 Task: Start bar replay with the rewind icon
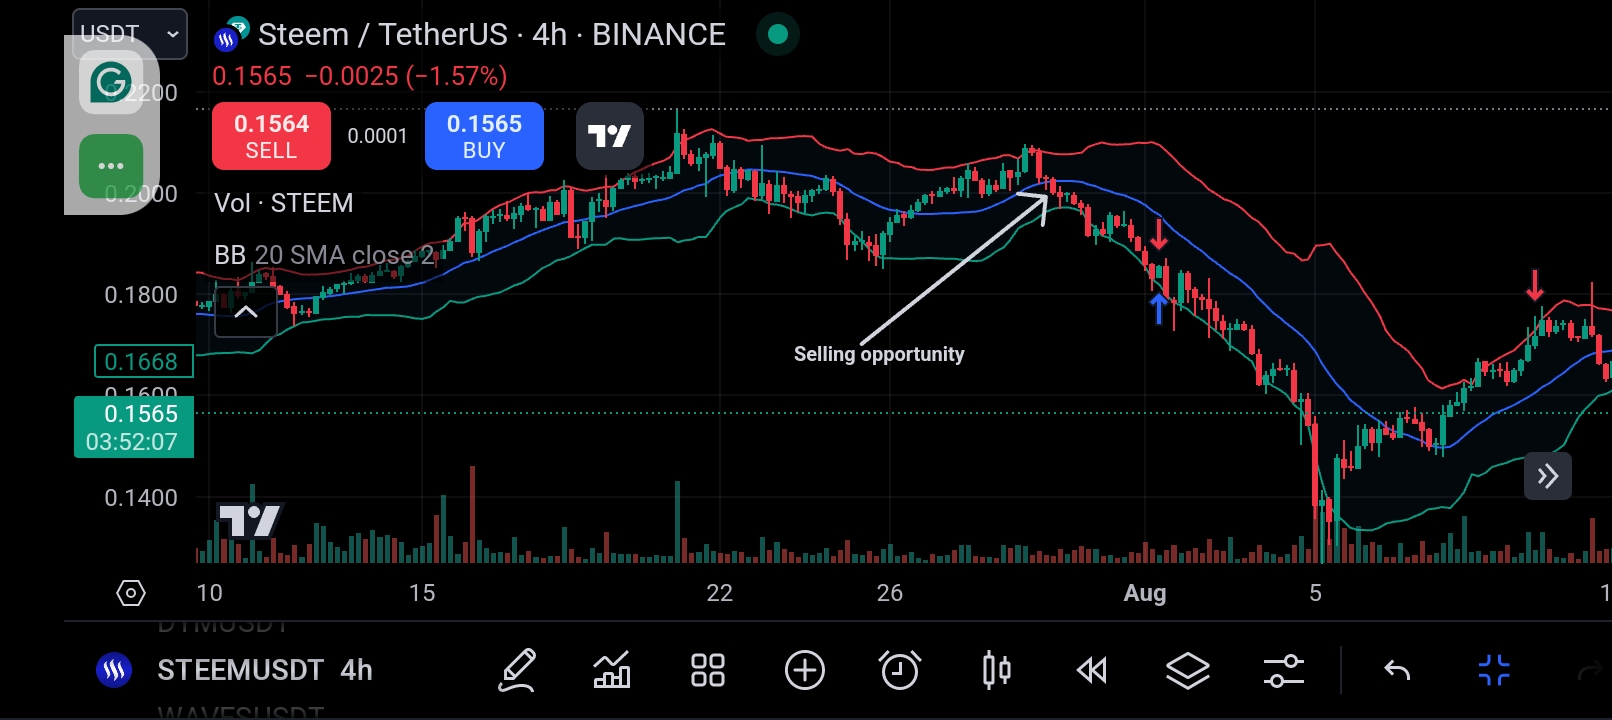point(1092,670)
